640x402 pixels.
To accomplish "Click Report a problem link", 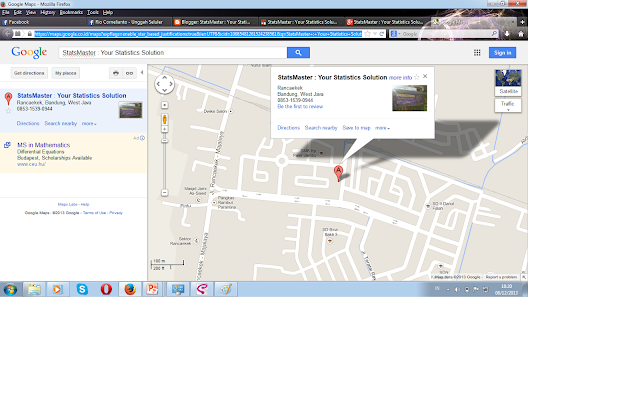I will tap(501, 277).
